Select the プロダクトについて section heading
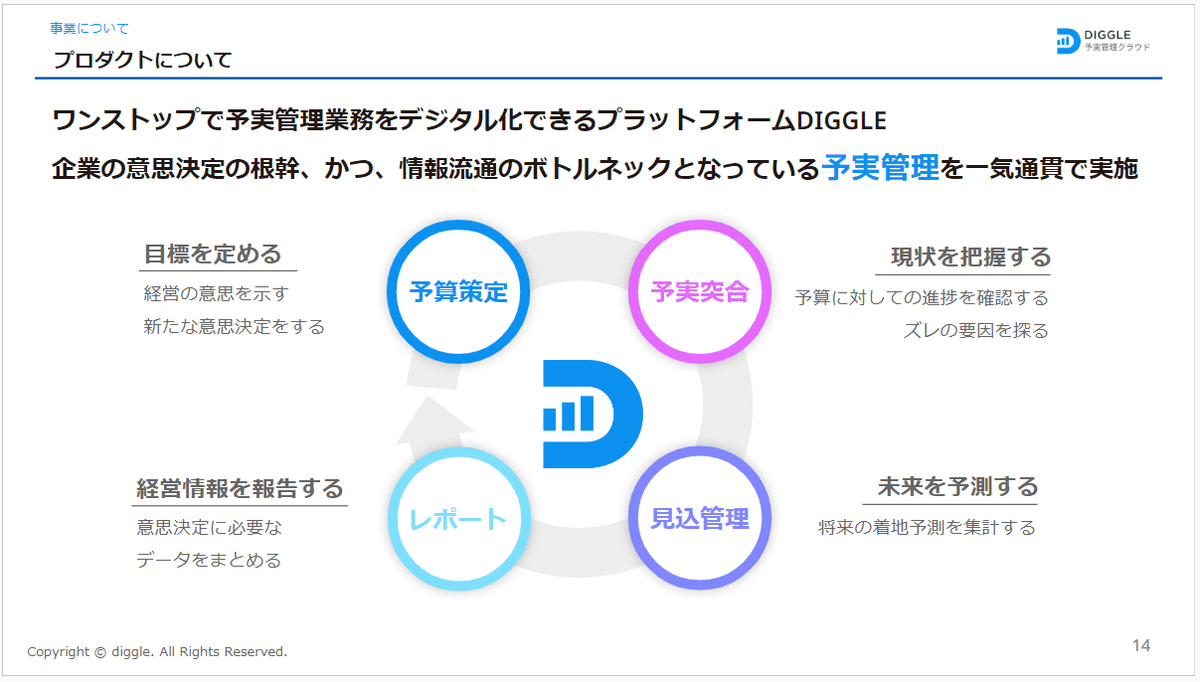 click(x=143, y=59)
